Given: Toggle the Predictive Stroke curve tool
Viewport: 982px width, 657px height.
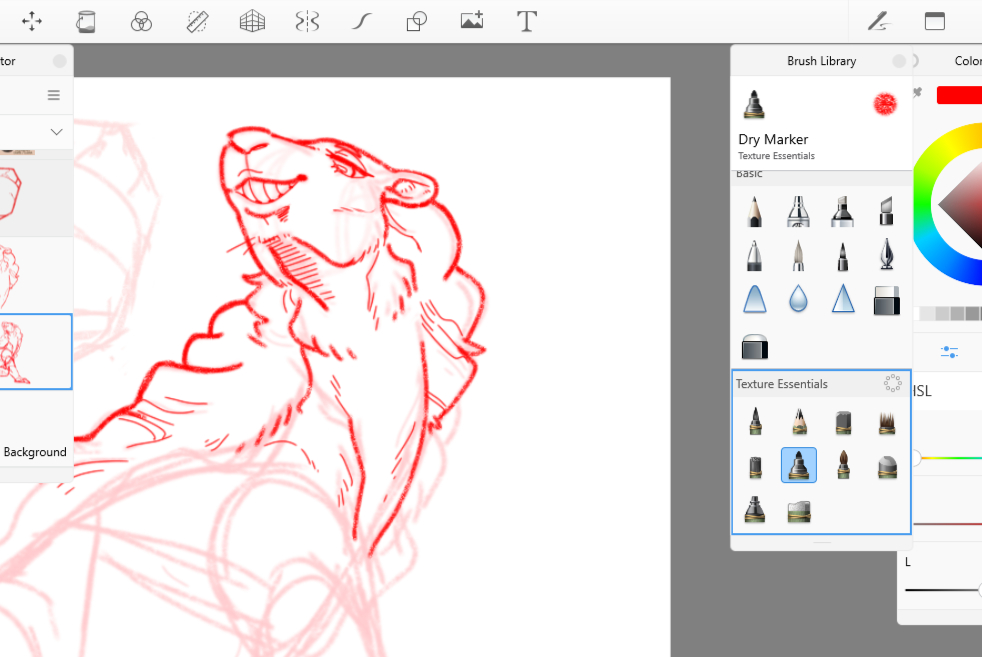Looking at the screenshot, I should (362, 21).
